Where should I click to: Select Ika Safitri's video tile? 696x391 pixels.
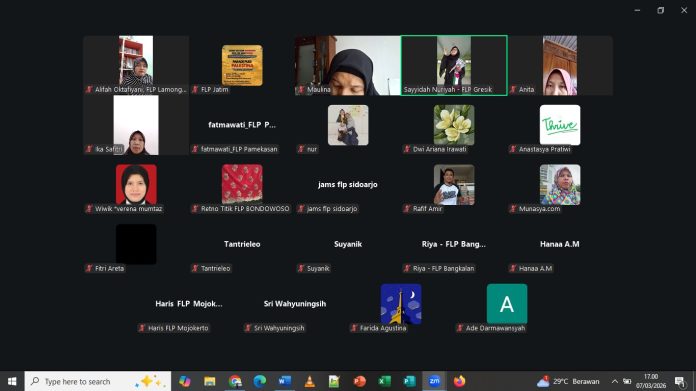click(136, 125)
